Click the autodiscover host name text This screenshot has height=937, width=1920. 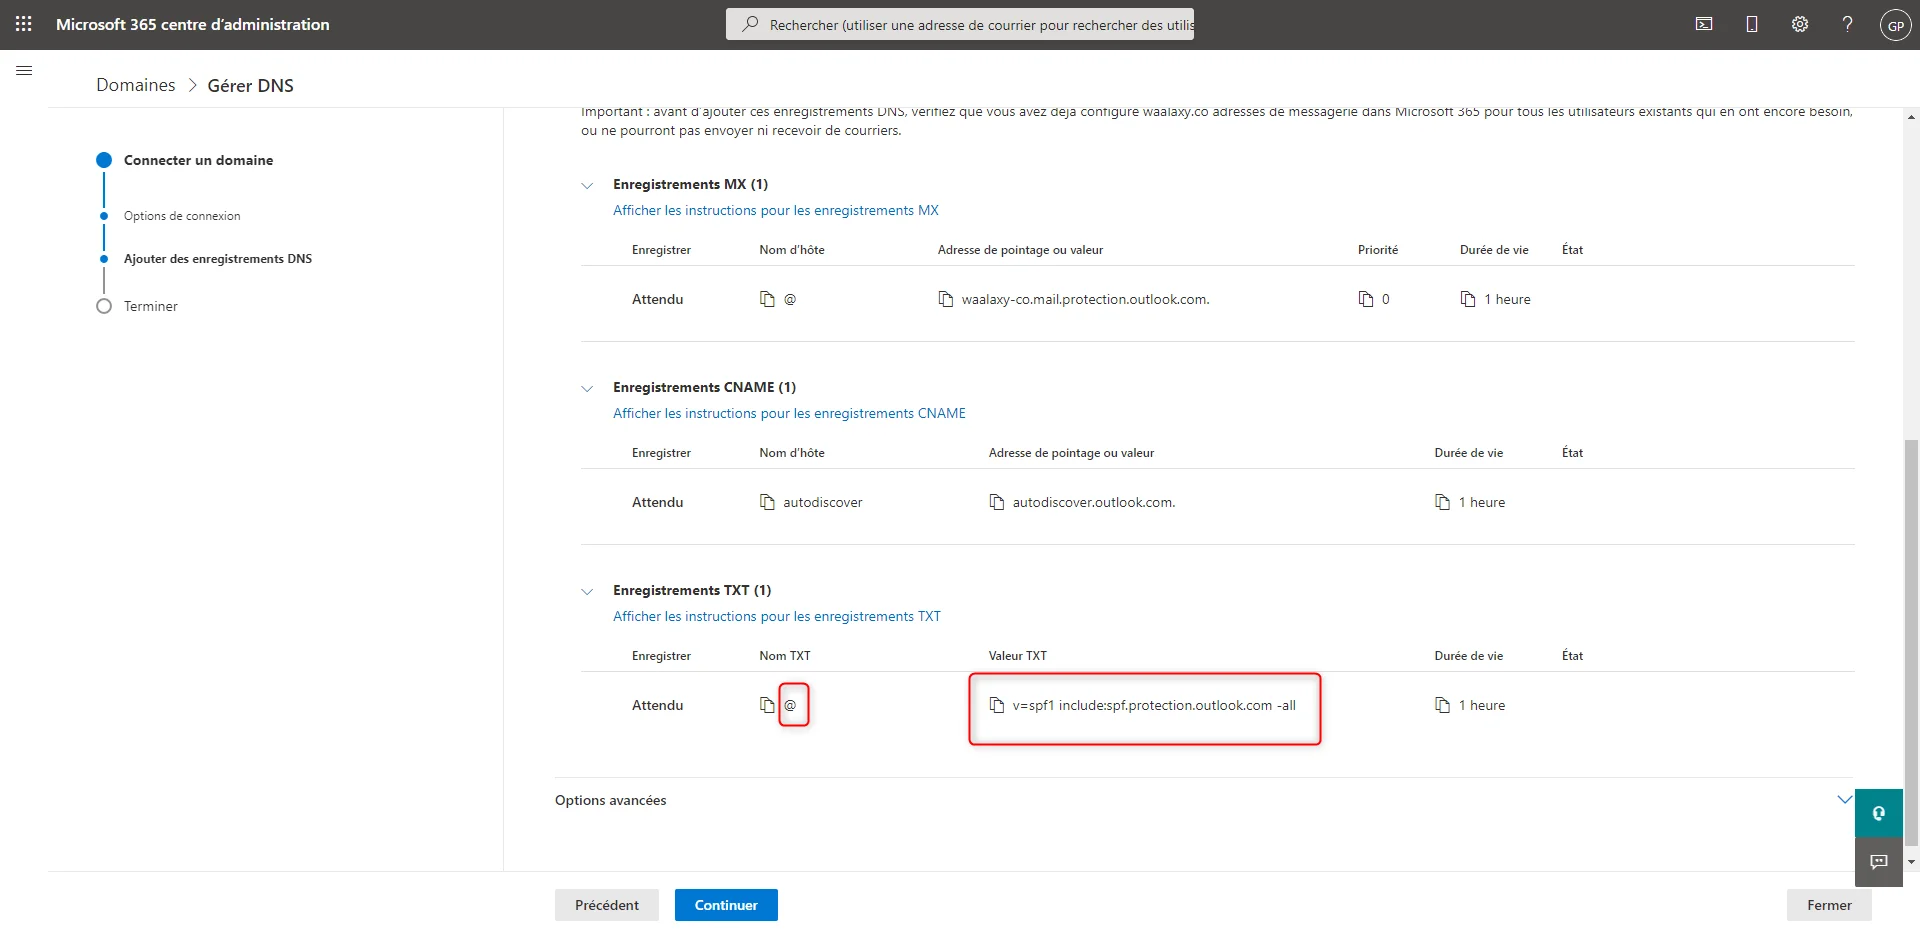point(822,502)
